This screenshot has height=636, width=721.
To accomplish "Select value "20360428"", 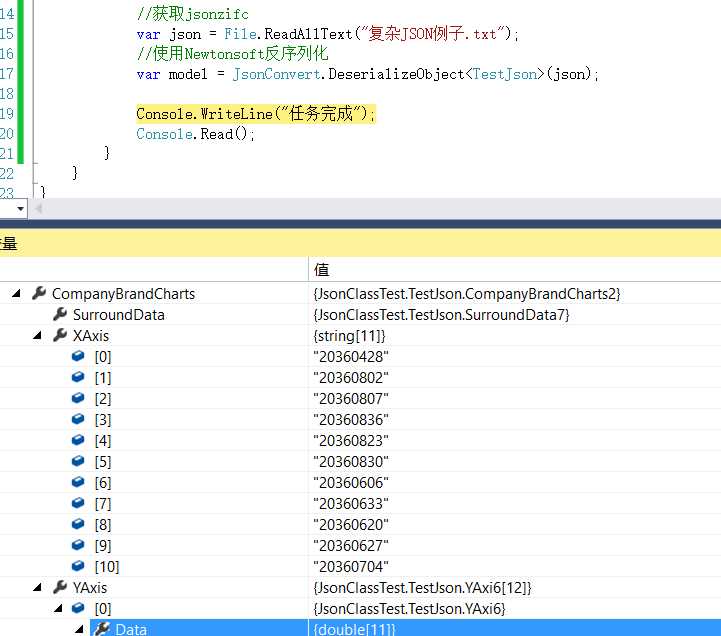I will (351, 357).
